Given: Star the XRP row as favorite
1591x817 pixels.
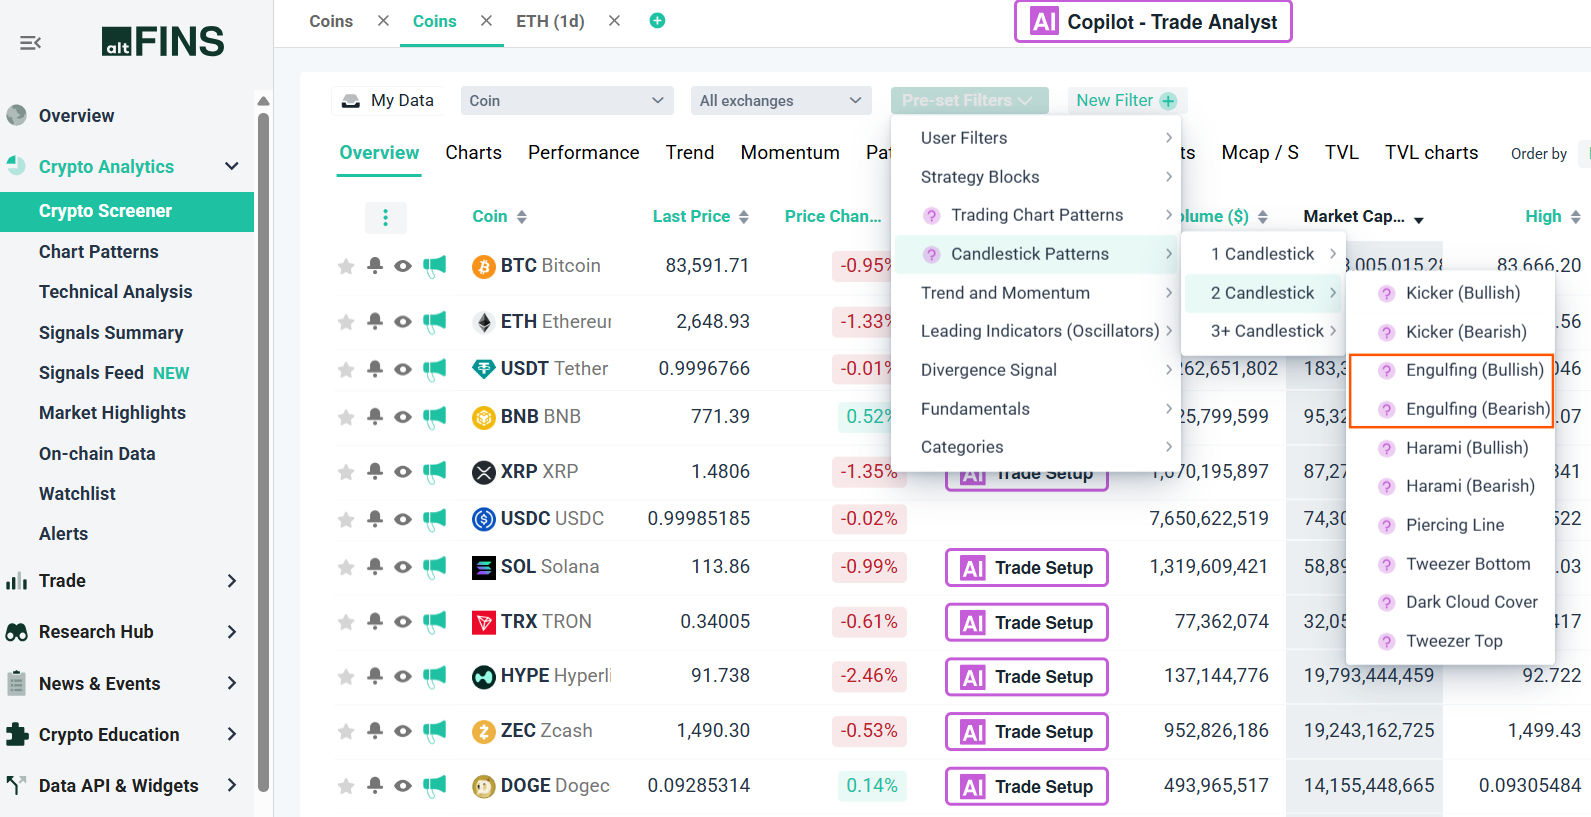Looking at the screenshot, I should [346, 471].
